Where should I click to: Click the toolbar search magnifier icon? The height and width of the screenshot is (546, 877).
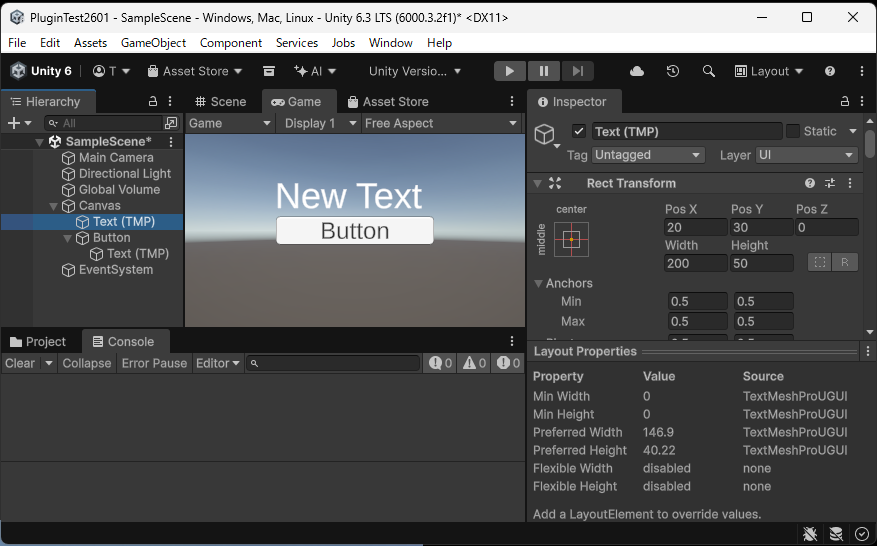pyautogui.click(x=708, y=71)
